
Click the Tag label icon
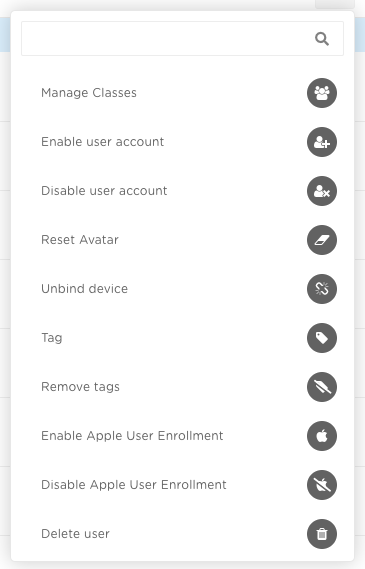pyautogui.click(x=322, y=338)
